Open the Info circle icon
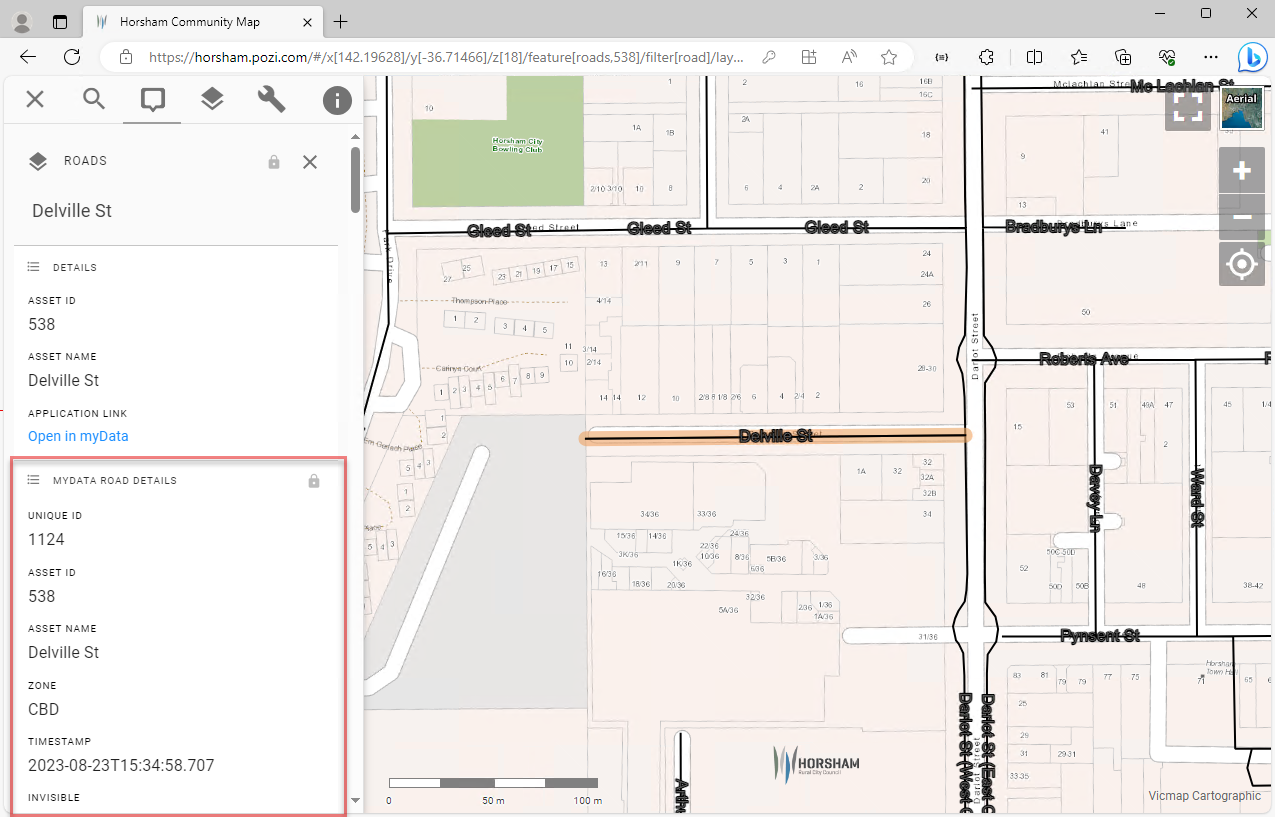Screen dimensions: 1275x817 pyautogui.click(x=337, y=99)
